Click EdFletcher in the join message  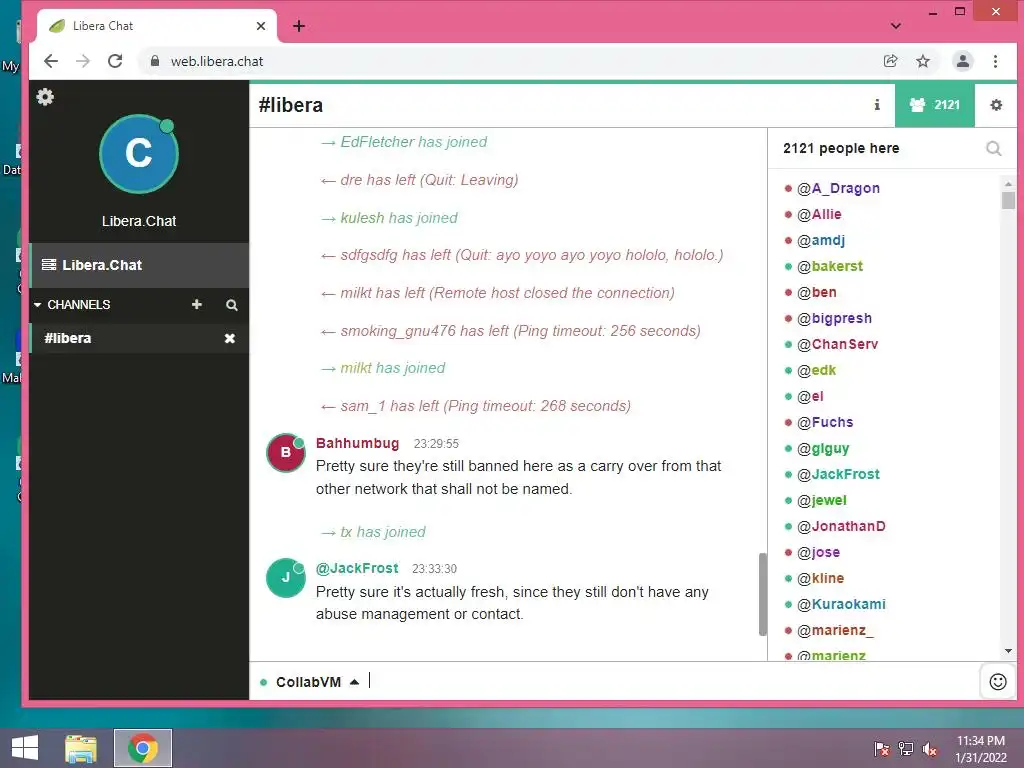(377, 142)
